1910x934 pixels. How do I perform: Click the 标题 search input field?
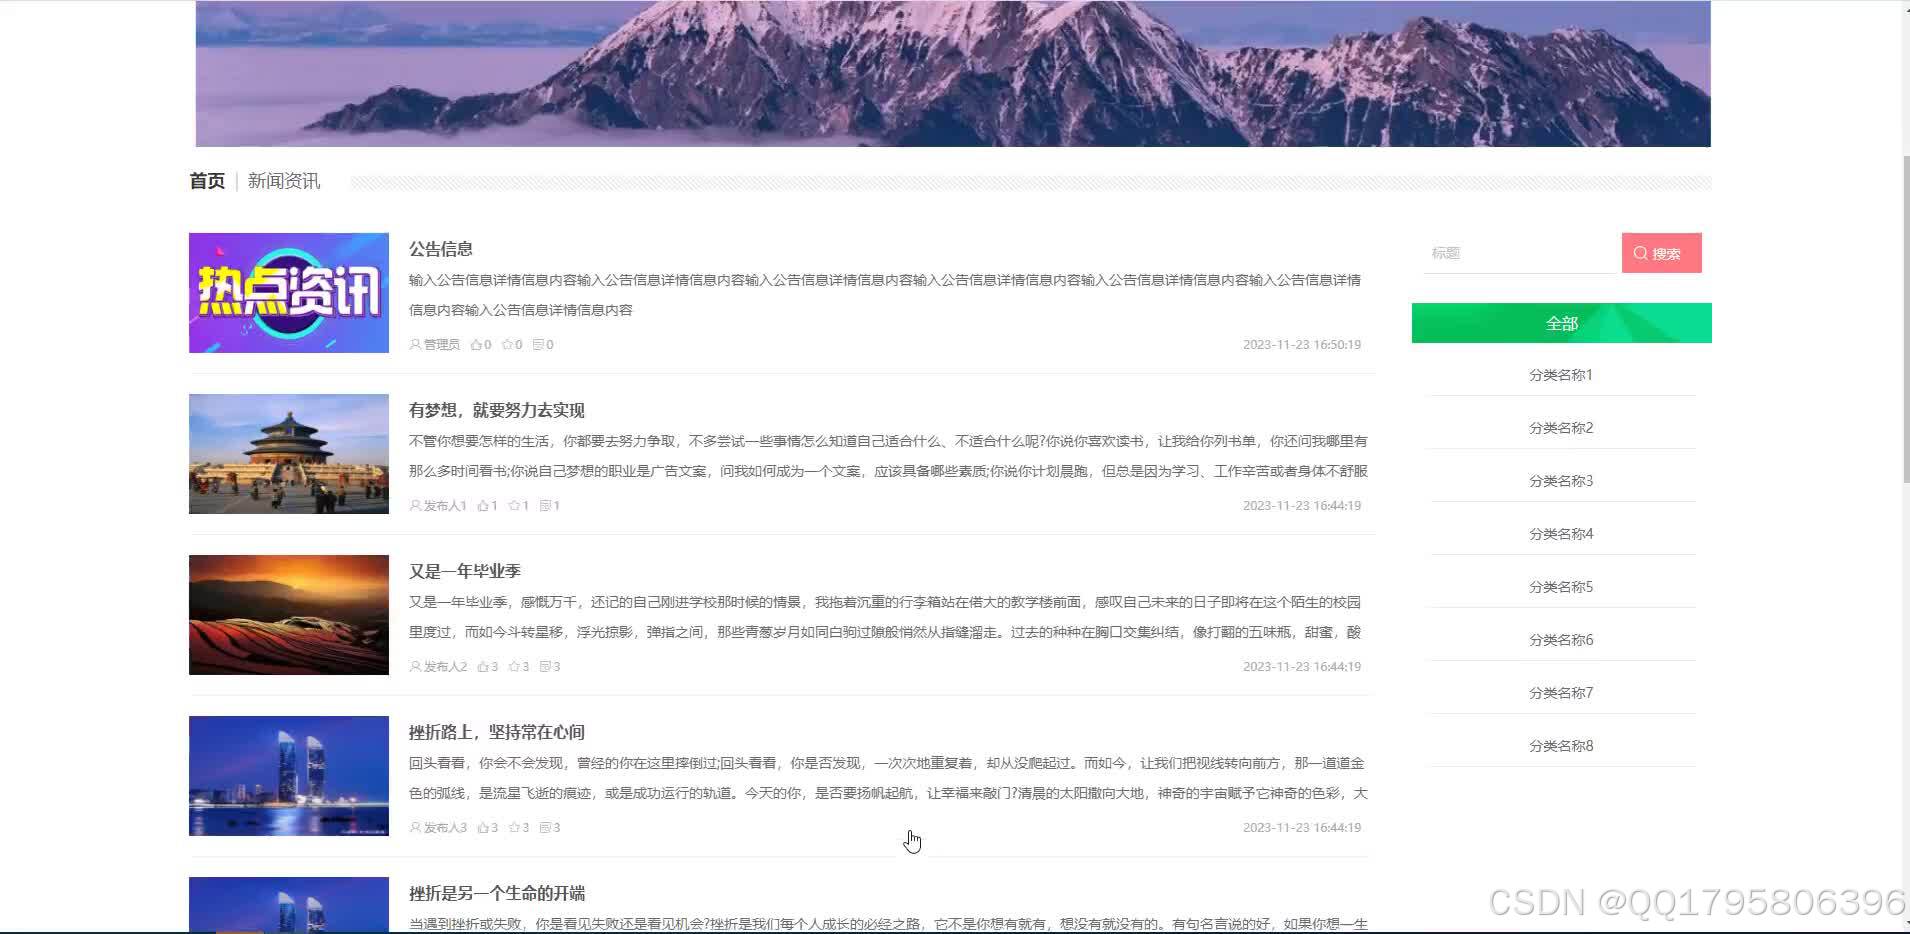pos(1520,253)
